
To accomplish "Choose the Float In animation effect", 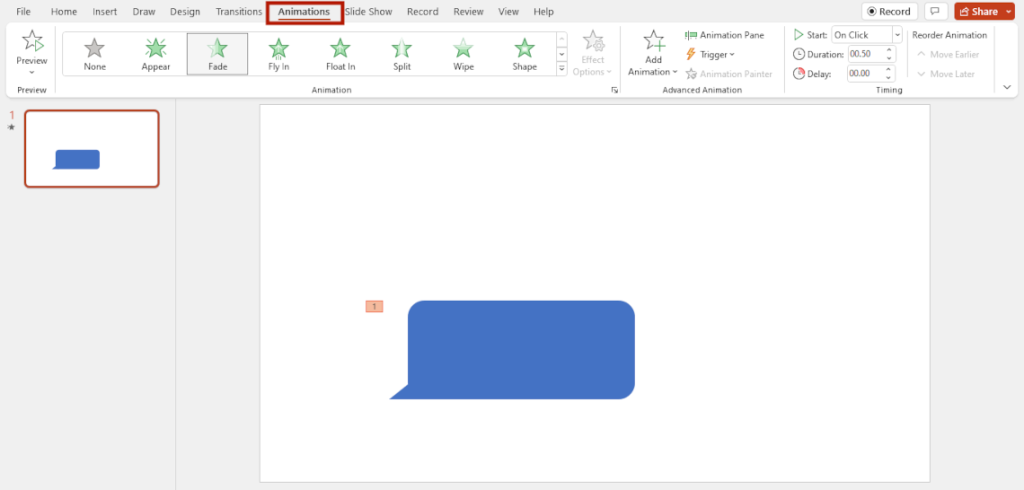I will click(340, 53).
